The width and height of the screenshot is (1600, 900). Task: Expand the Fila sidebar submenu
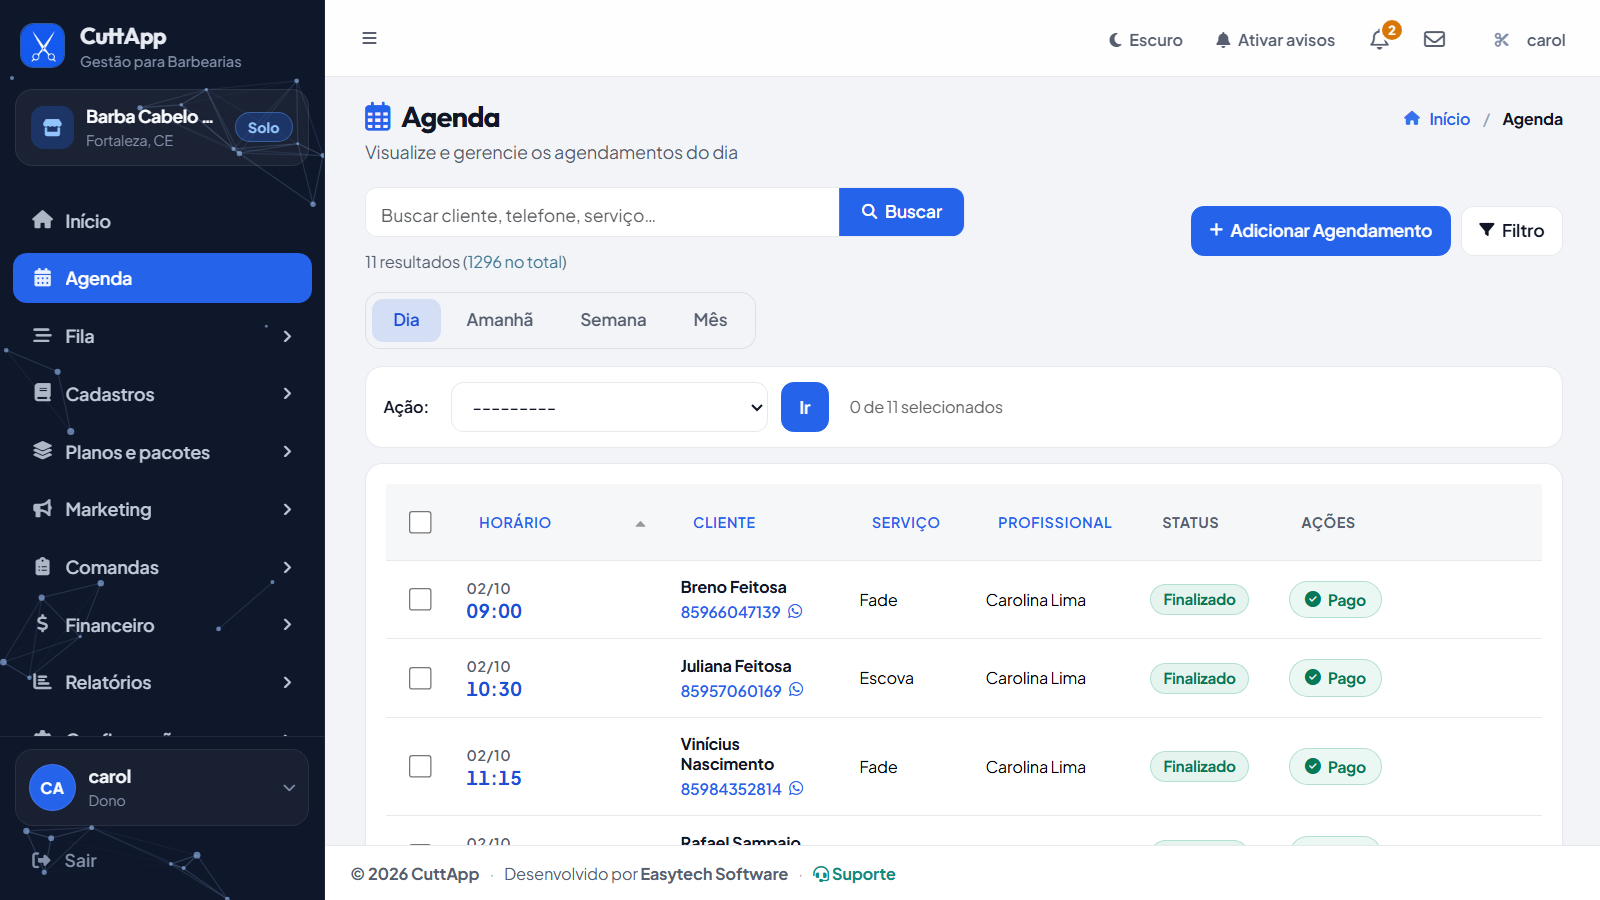pos(162,336)
